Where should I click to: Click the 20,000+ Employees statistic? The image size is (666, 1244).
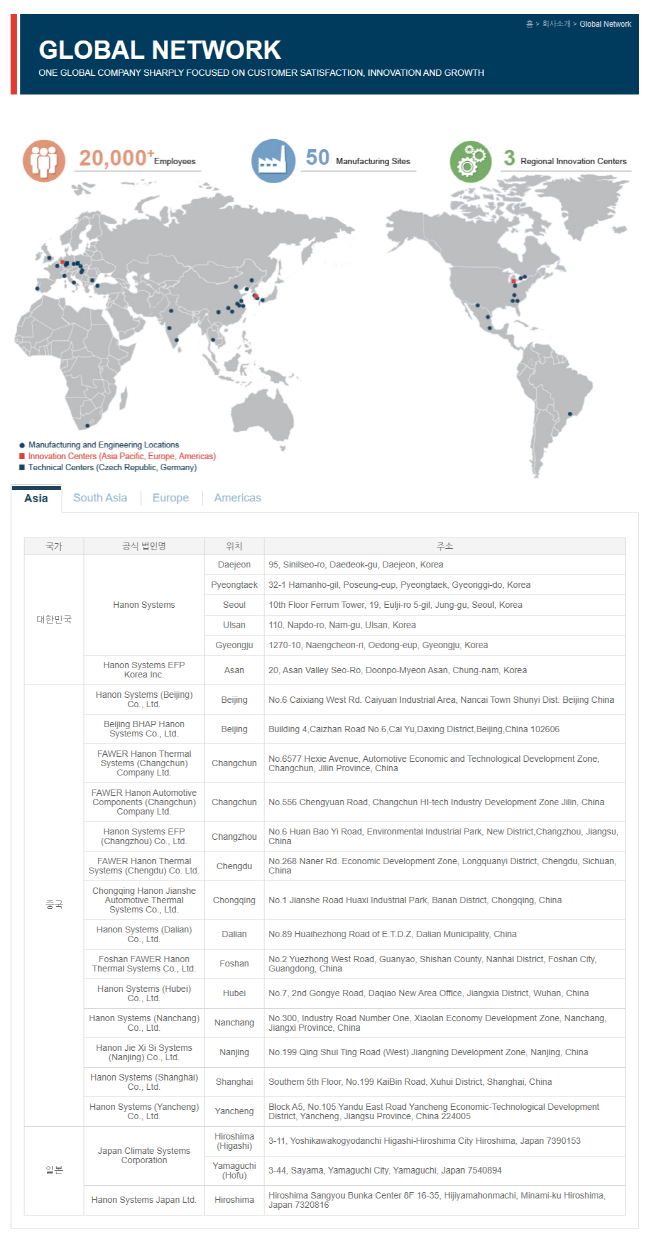[137, 159]
